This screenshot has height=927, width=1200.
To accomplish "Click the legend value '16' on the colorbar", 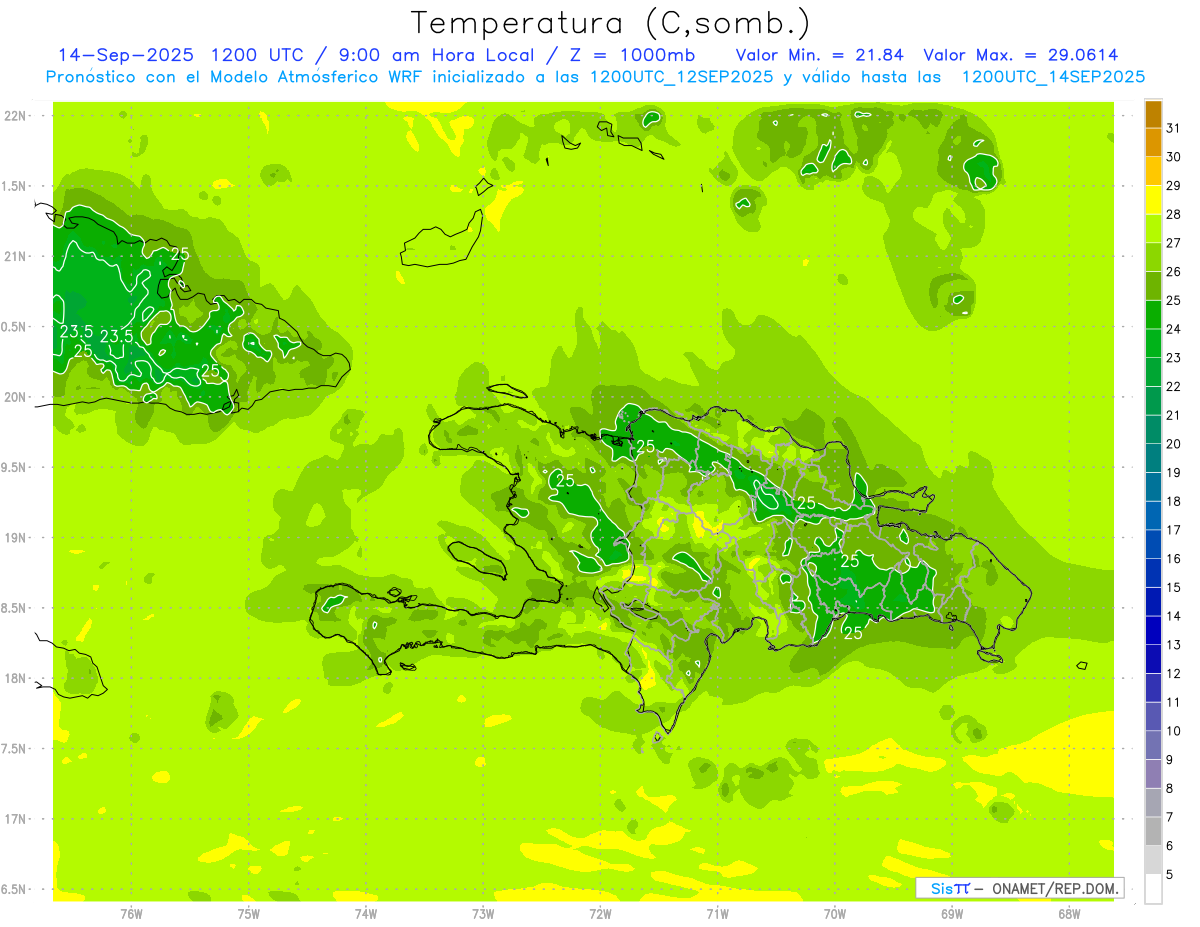I will tap(1174, 559).
